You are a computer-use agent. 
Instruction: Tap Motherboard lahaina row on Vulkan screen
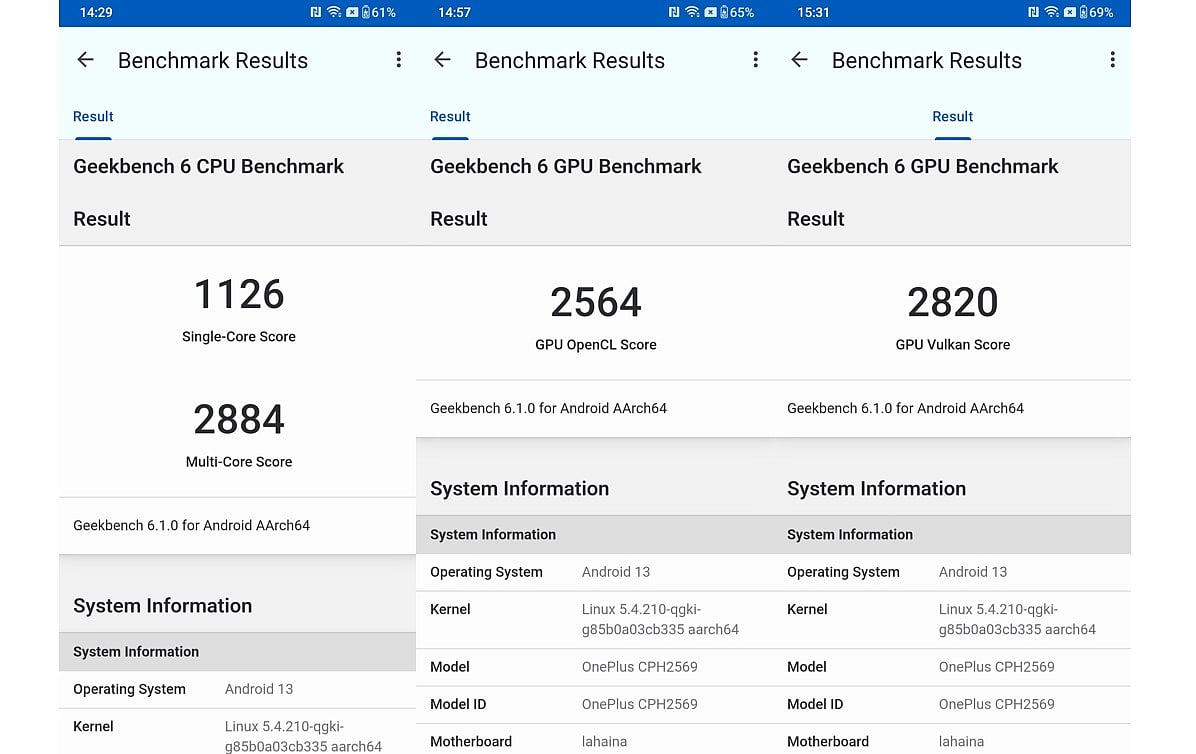click(x=952, y=740)
